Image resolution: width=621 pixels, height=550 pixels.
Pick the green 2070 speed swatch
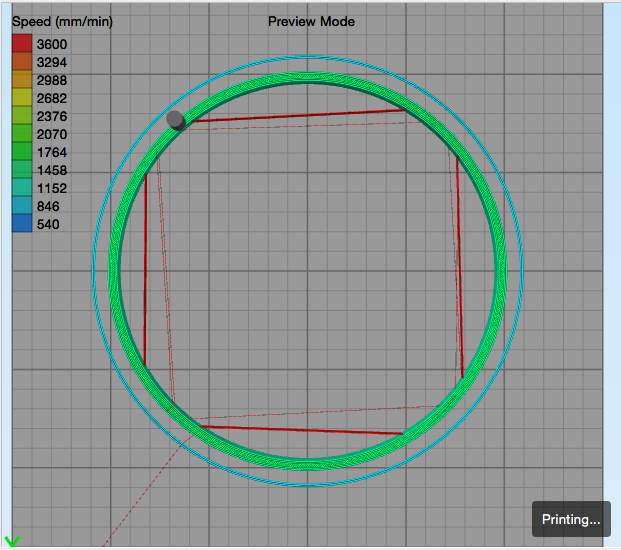click(22, 133)
